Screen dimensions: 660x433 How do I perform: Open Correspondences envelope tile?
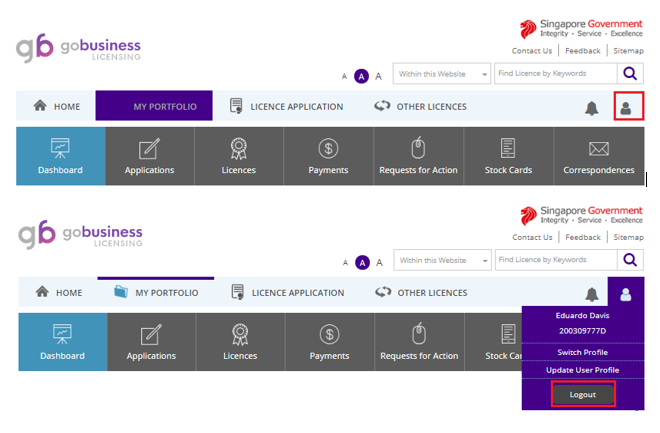(x=599, y=156)
